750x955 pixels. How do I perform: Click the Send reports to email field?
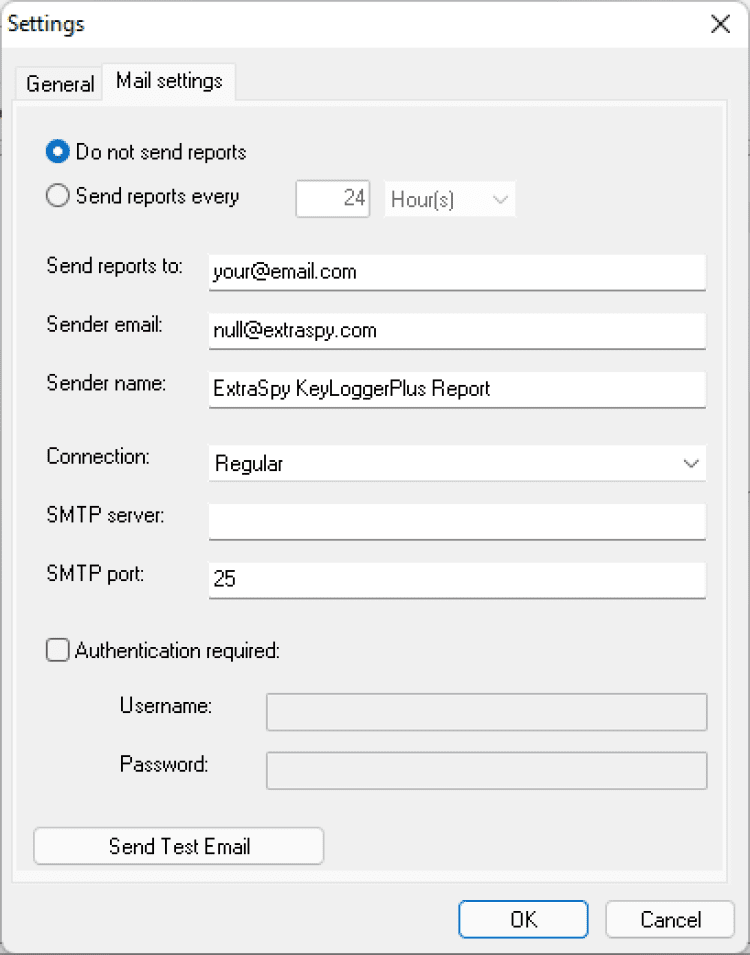point(457,272)
